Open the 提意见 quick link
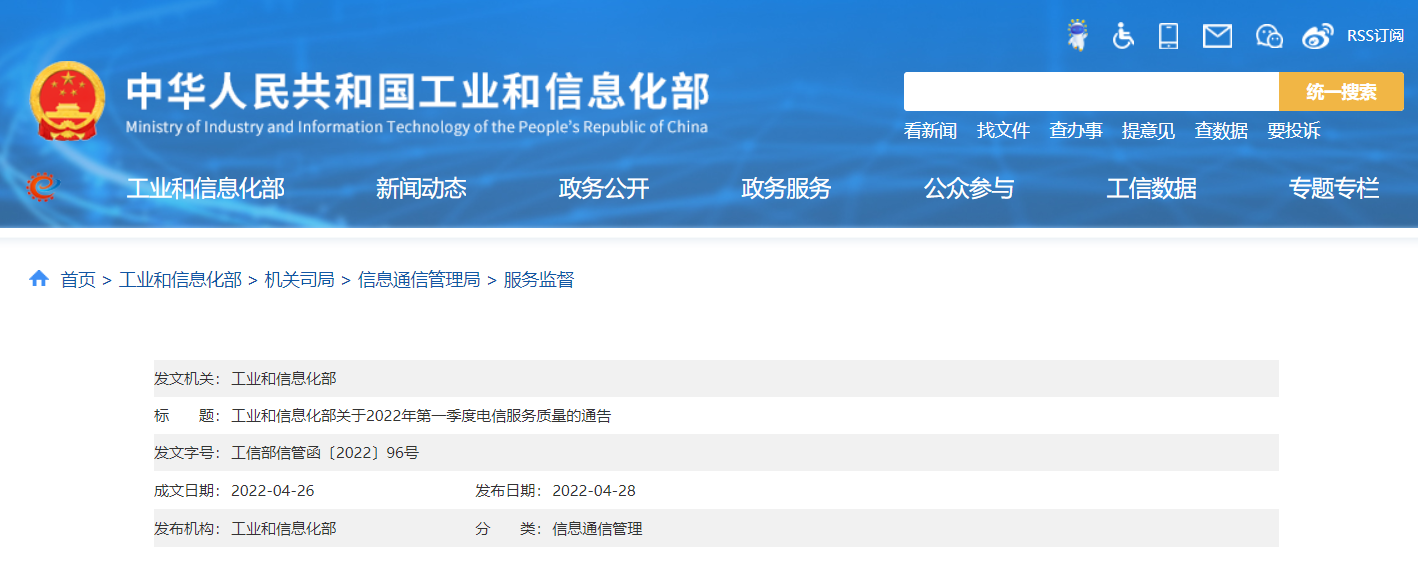The height and width of the screenshot is (571, 1418). point(1148,131)
